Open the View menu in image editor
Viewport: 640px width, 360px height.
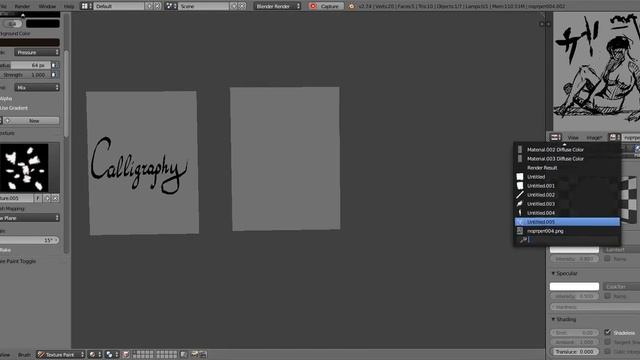click(573, 138)
